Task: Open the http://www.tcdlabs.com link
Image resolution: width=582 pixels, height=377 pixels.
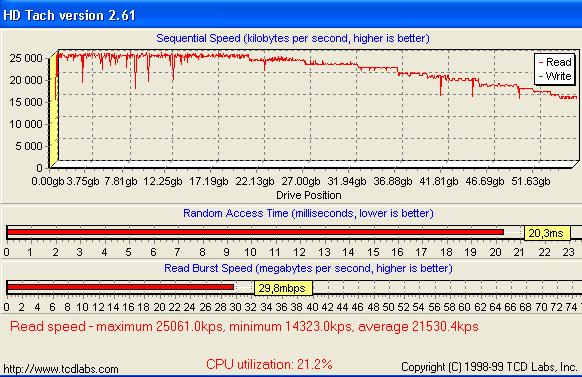Action: [61, 369]
